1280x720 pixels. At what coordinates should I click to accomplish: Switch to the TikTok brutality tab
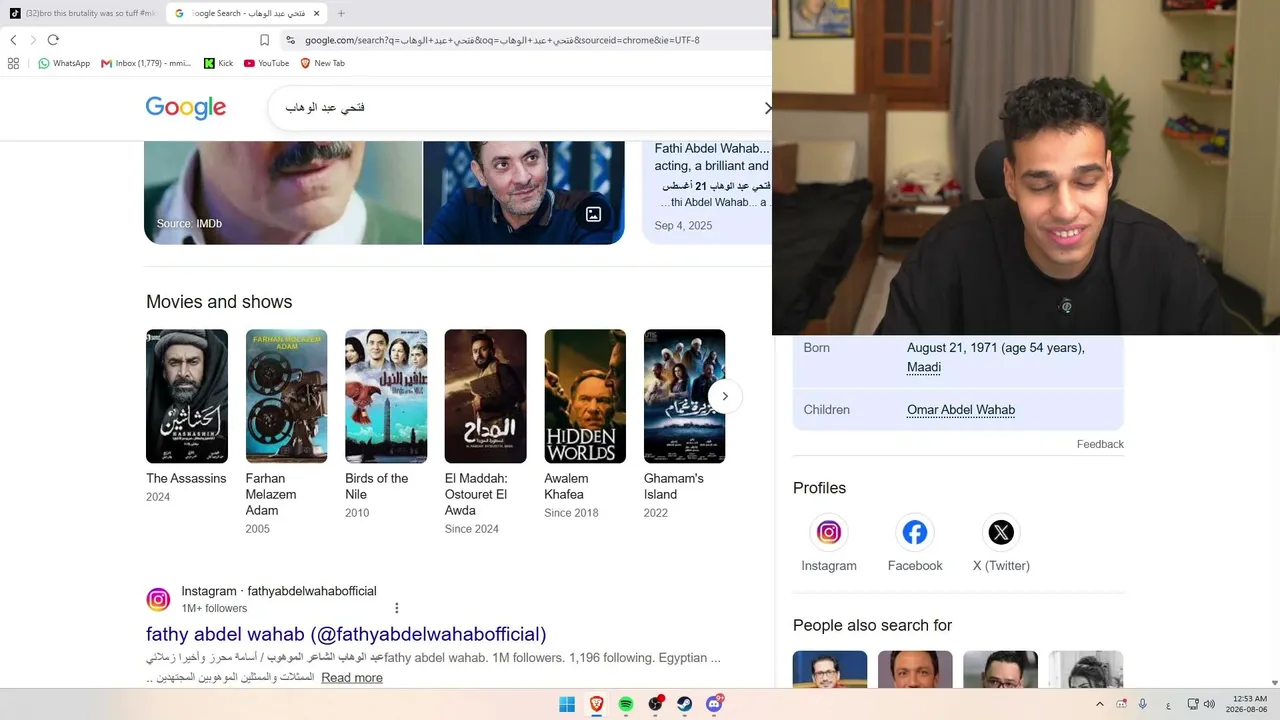pos(82,13)
